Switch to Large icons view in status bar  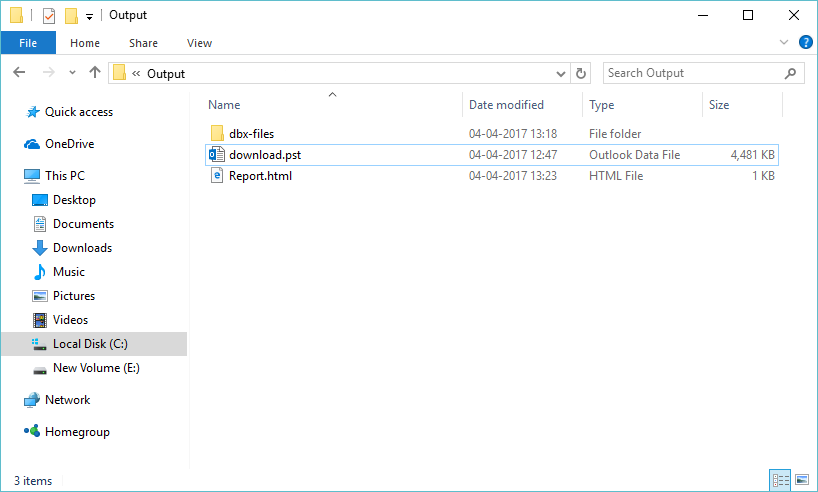802,480
